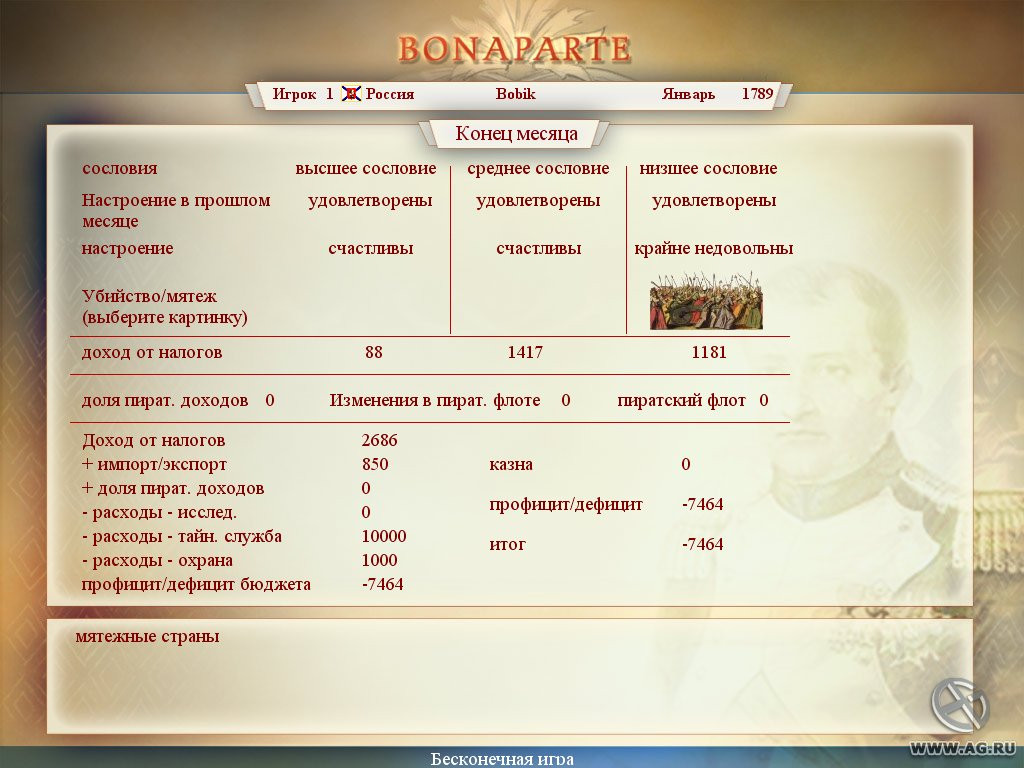Click the 'крайне недовольны' mood text
The image size is (1024, 768).
coord(714,249)
